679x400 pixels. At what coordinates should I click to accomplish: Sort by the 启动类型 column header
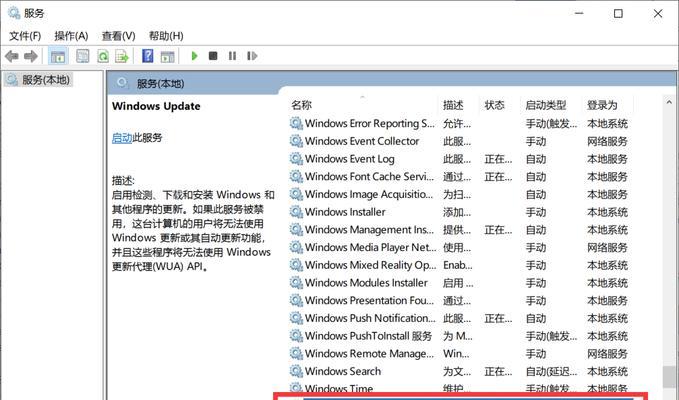[x=546, y=105]
